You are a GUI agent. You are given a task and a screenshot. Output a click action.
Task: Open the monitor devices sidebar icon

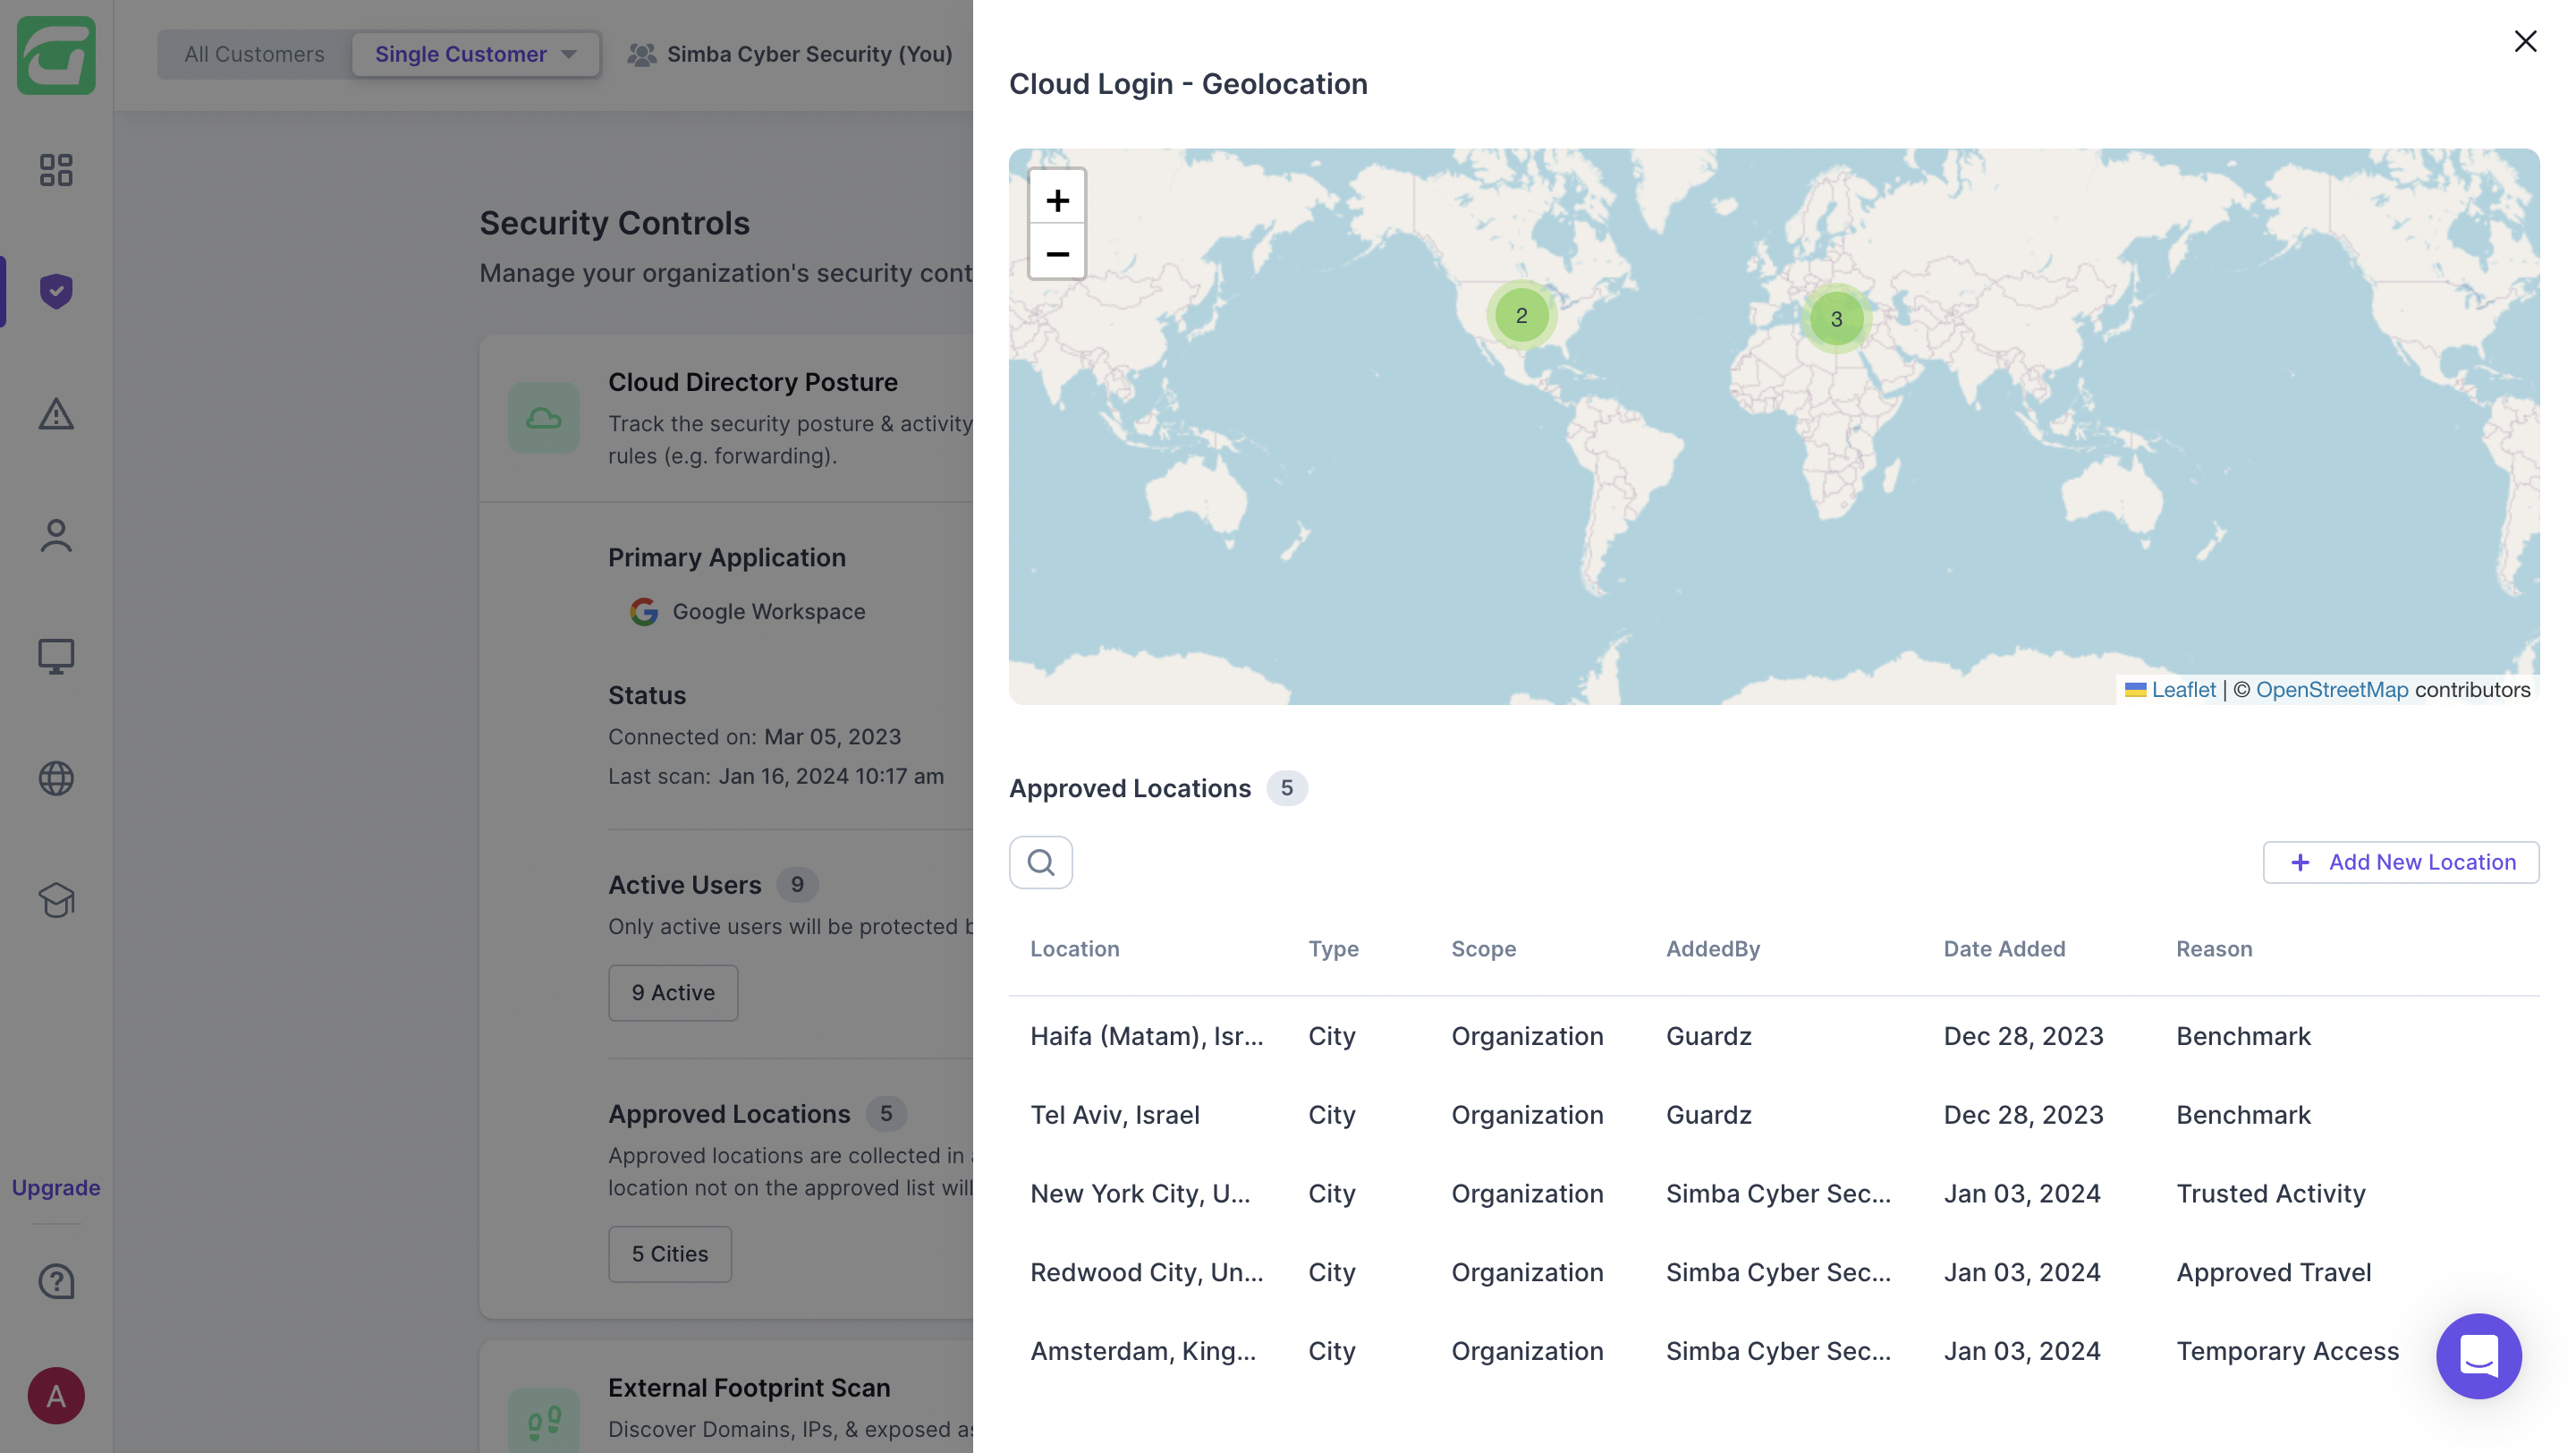pyautogui.click(x=56, y=656)
